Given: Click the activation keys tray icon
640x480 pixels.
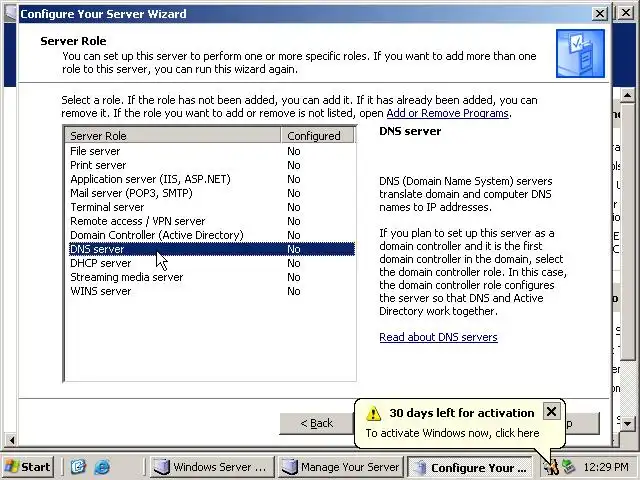Looking at the screenshot, I should coord(552,467).
